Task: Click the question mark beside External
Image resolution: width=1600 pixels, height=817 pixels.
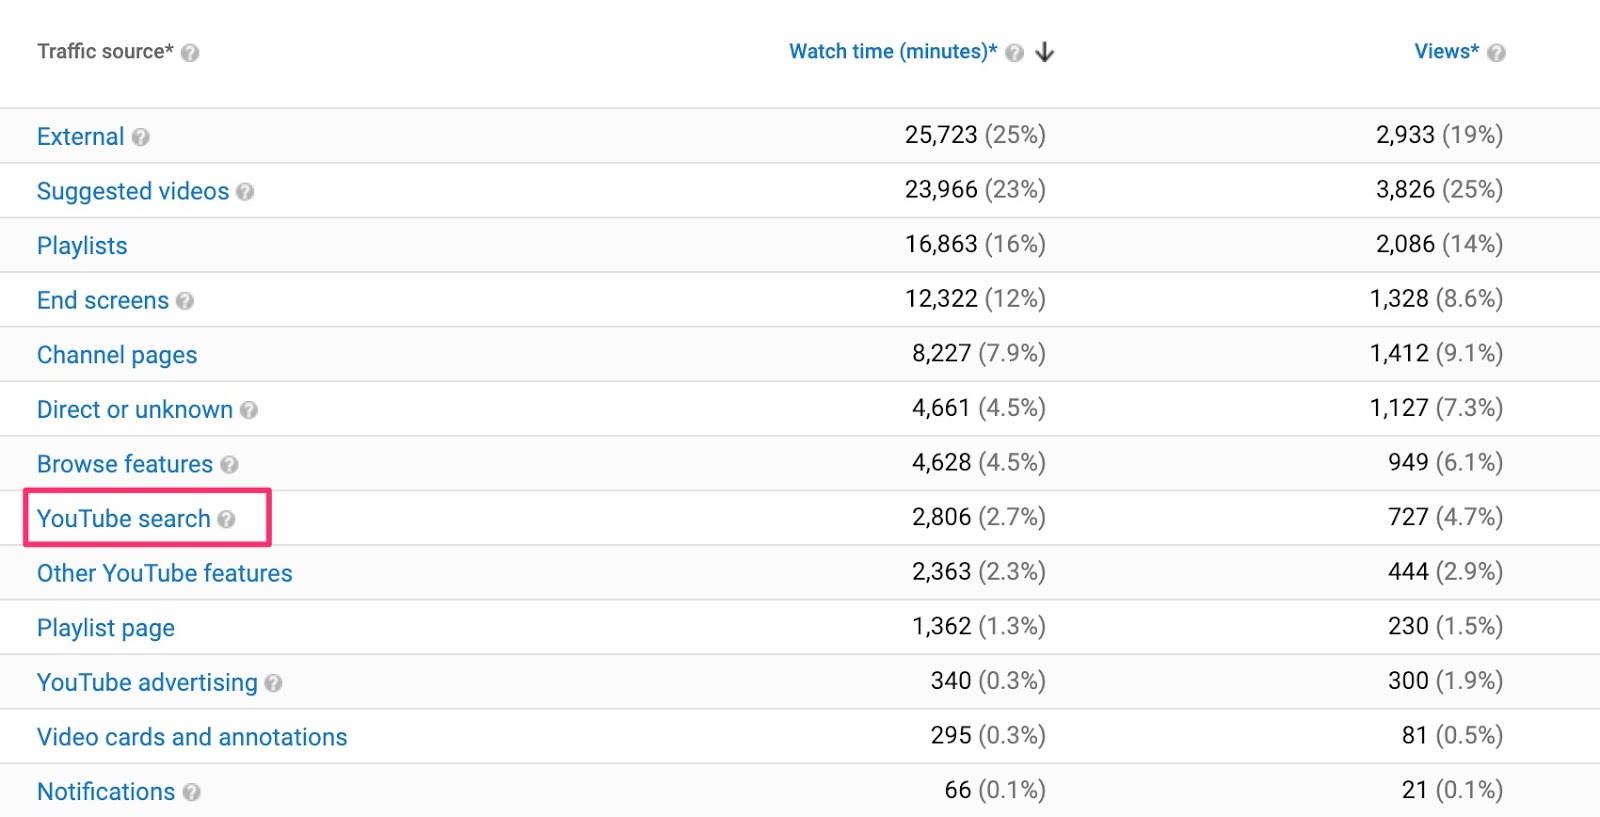Action: coord(140,137)
